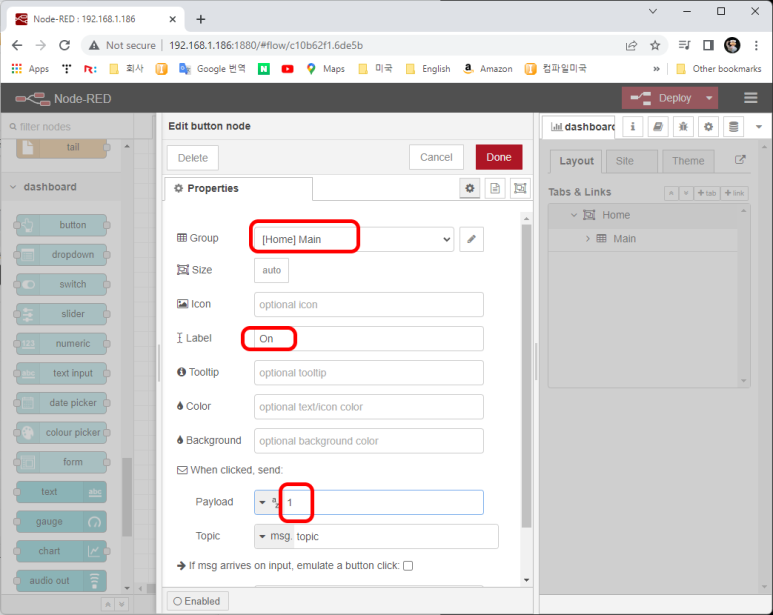773x615 pixels.
Task: Open the Payload type selector dropdown
Action: tap(268, 502)
